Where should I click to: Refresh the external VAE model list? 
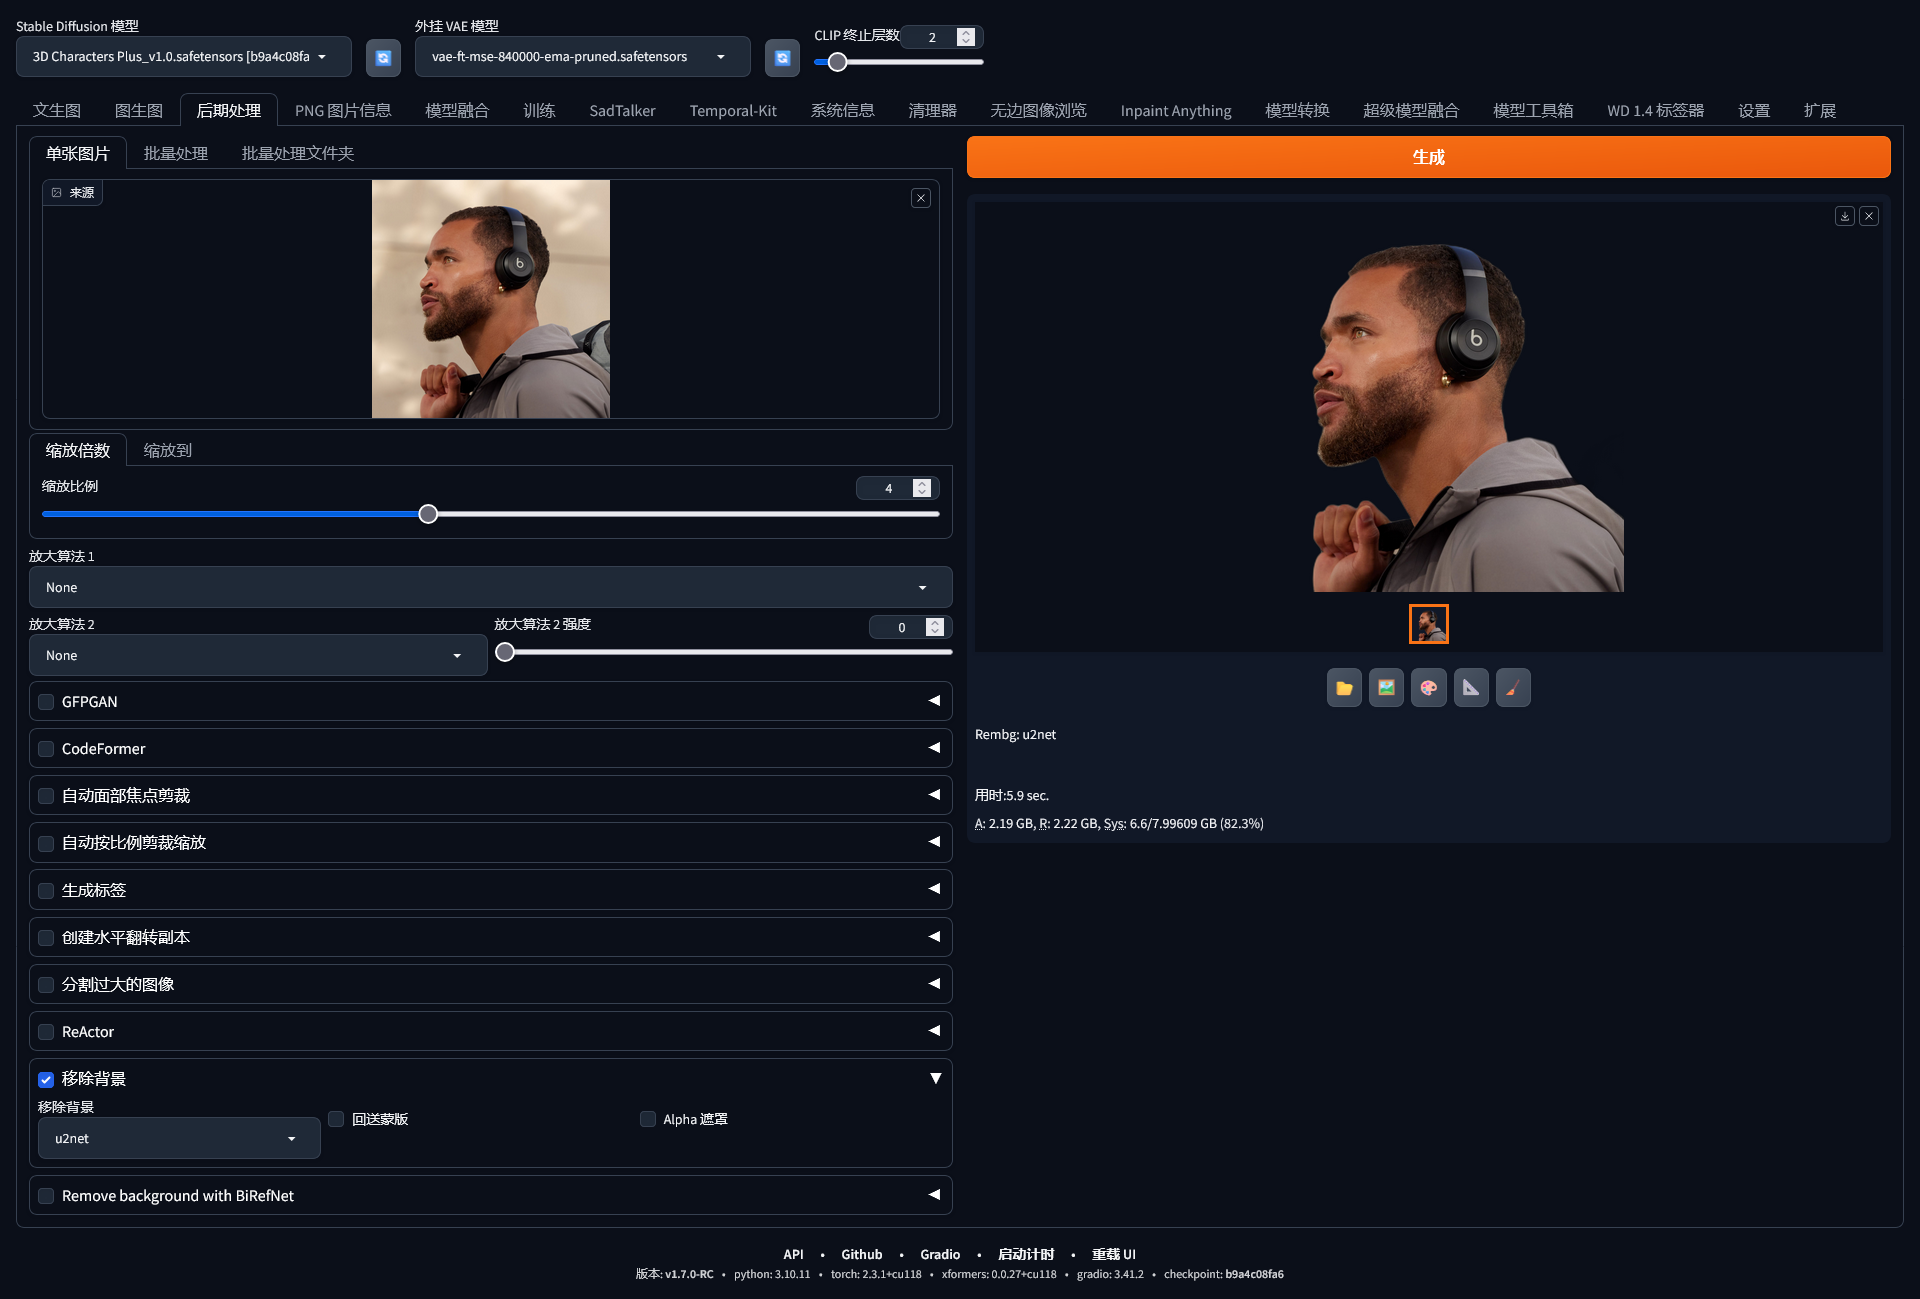click(782, 57)
